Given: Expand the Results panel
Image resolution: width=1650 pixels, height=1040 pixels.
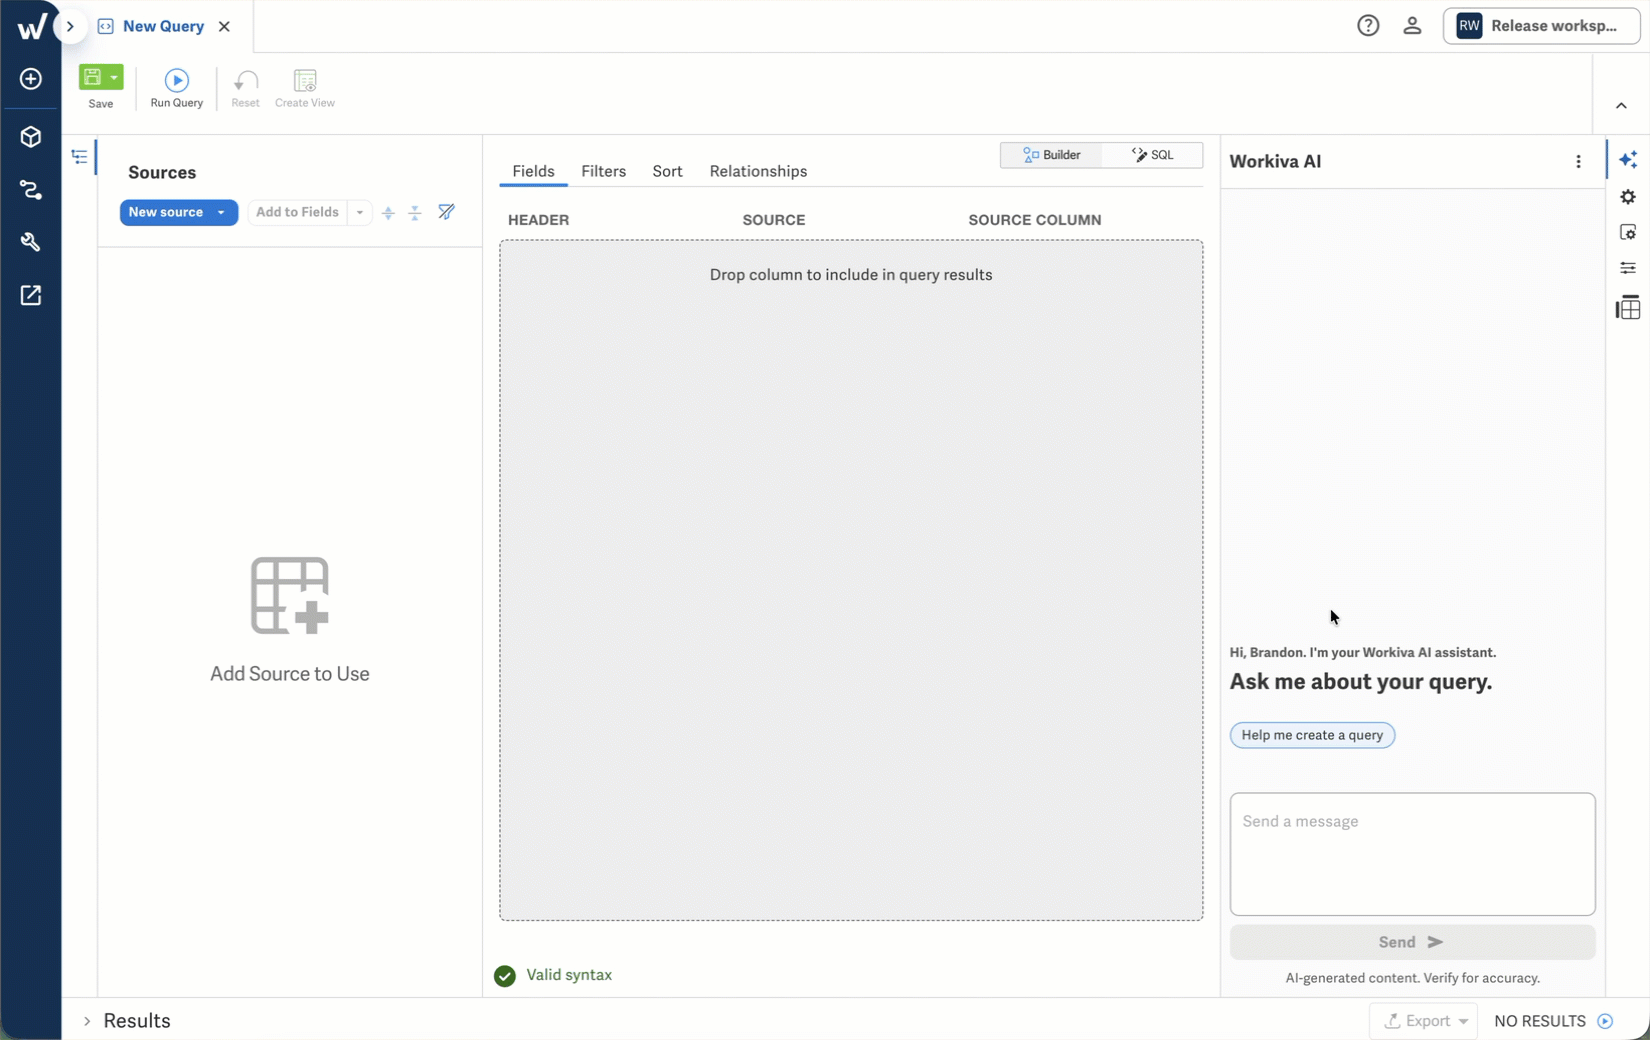Looking at the screenshot, I should coord(87,1021).
